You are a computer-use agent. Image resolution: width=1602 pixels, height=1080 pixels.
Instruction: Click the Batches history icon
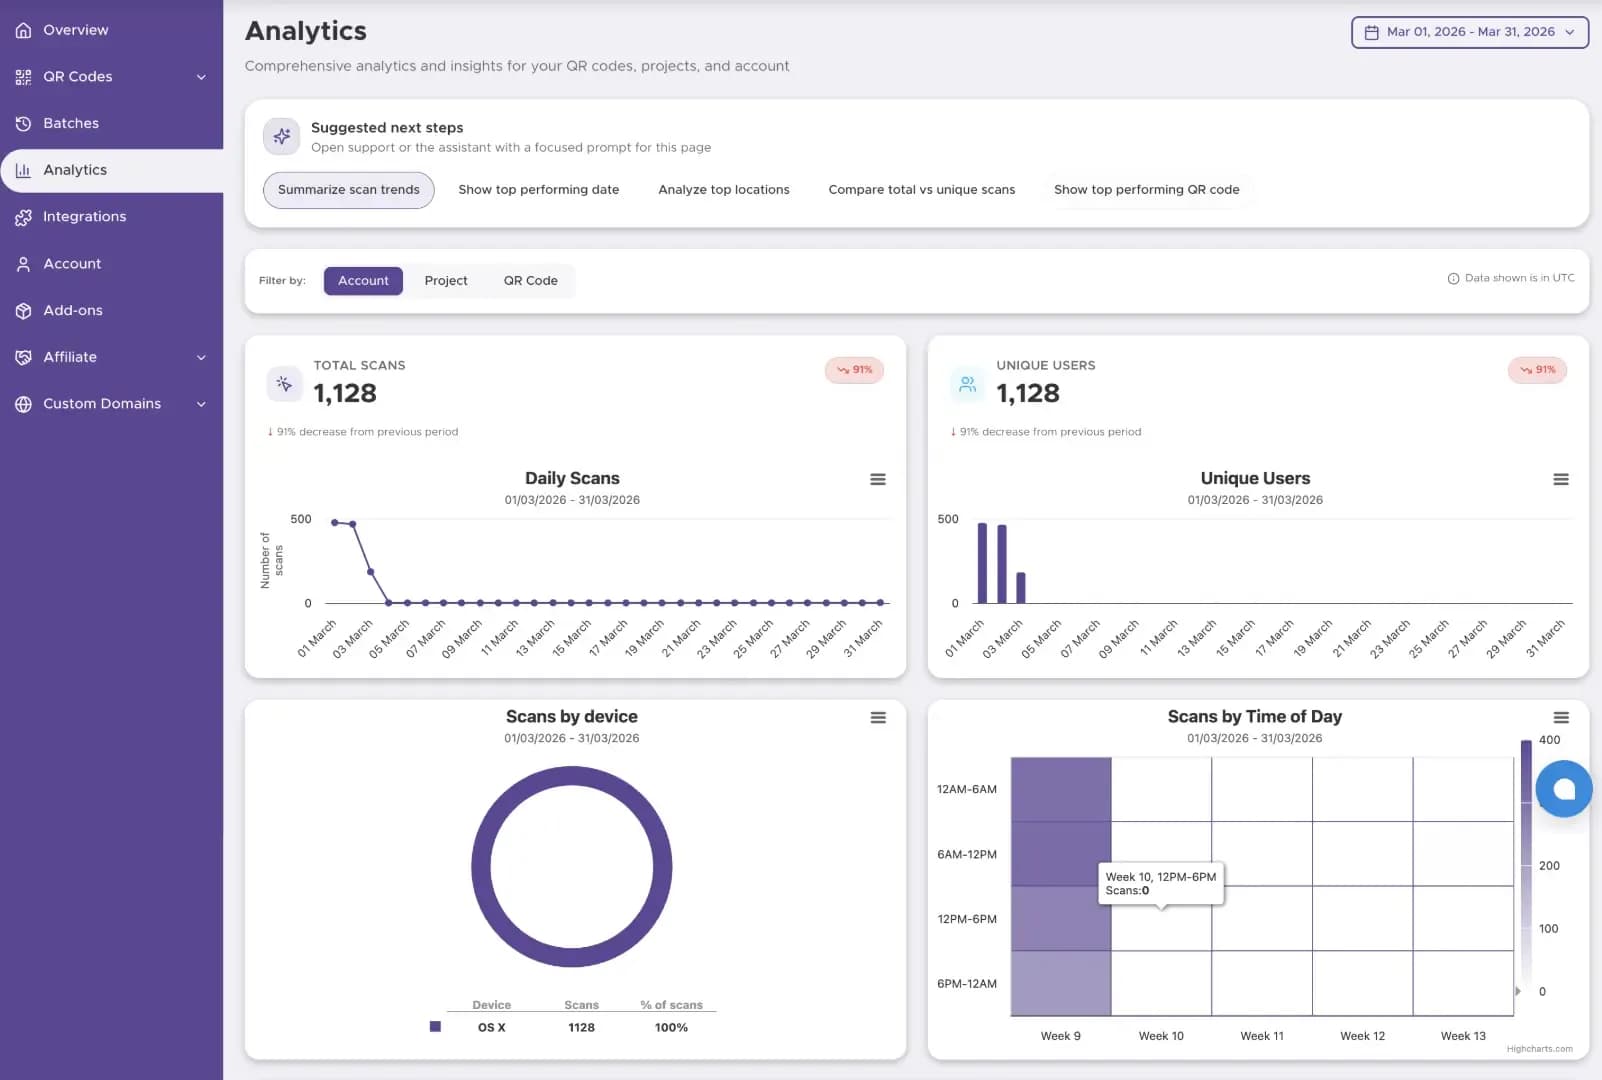(23, 123)
